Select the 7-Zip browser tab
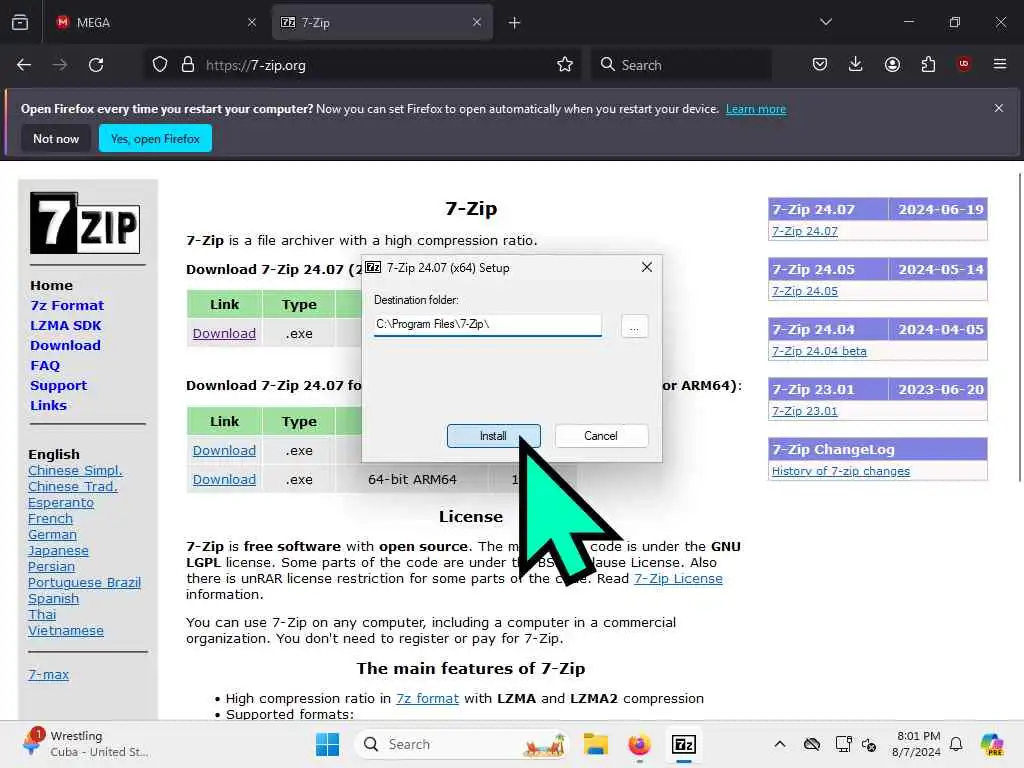1024x768 pixels. (382, 23)
